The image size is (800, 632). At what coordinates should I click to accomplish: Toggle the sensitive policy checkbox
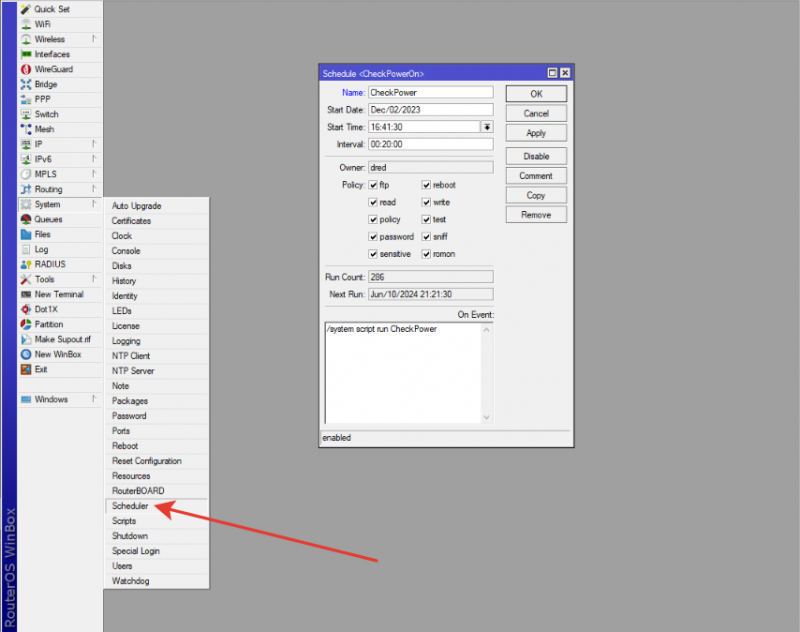373,254
